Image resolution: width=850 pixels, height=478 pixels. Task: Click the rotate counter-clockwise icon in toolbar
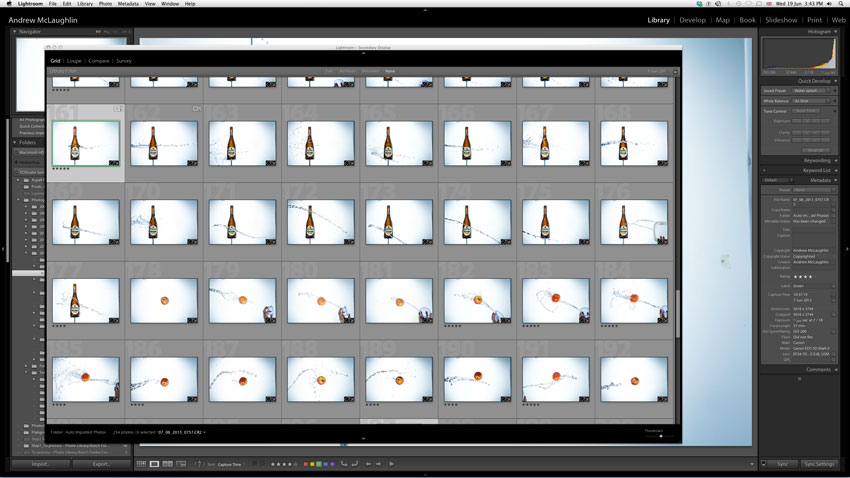344,464
